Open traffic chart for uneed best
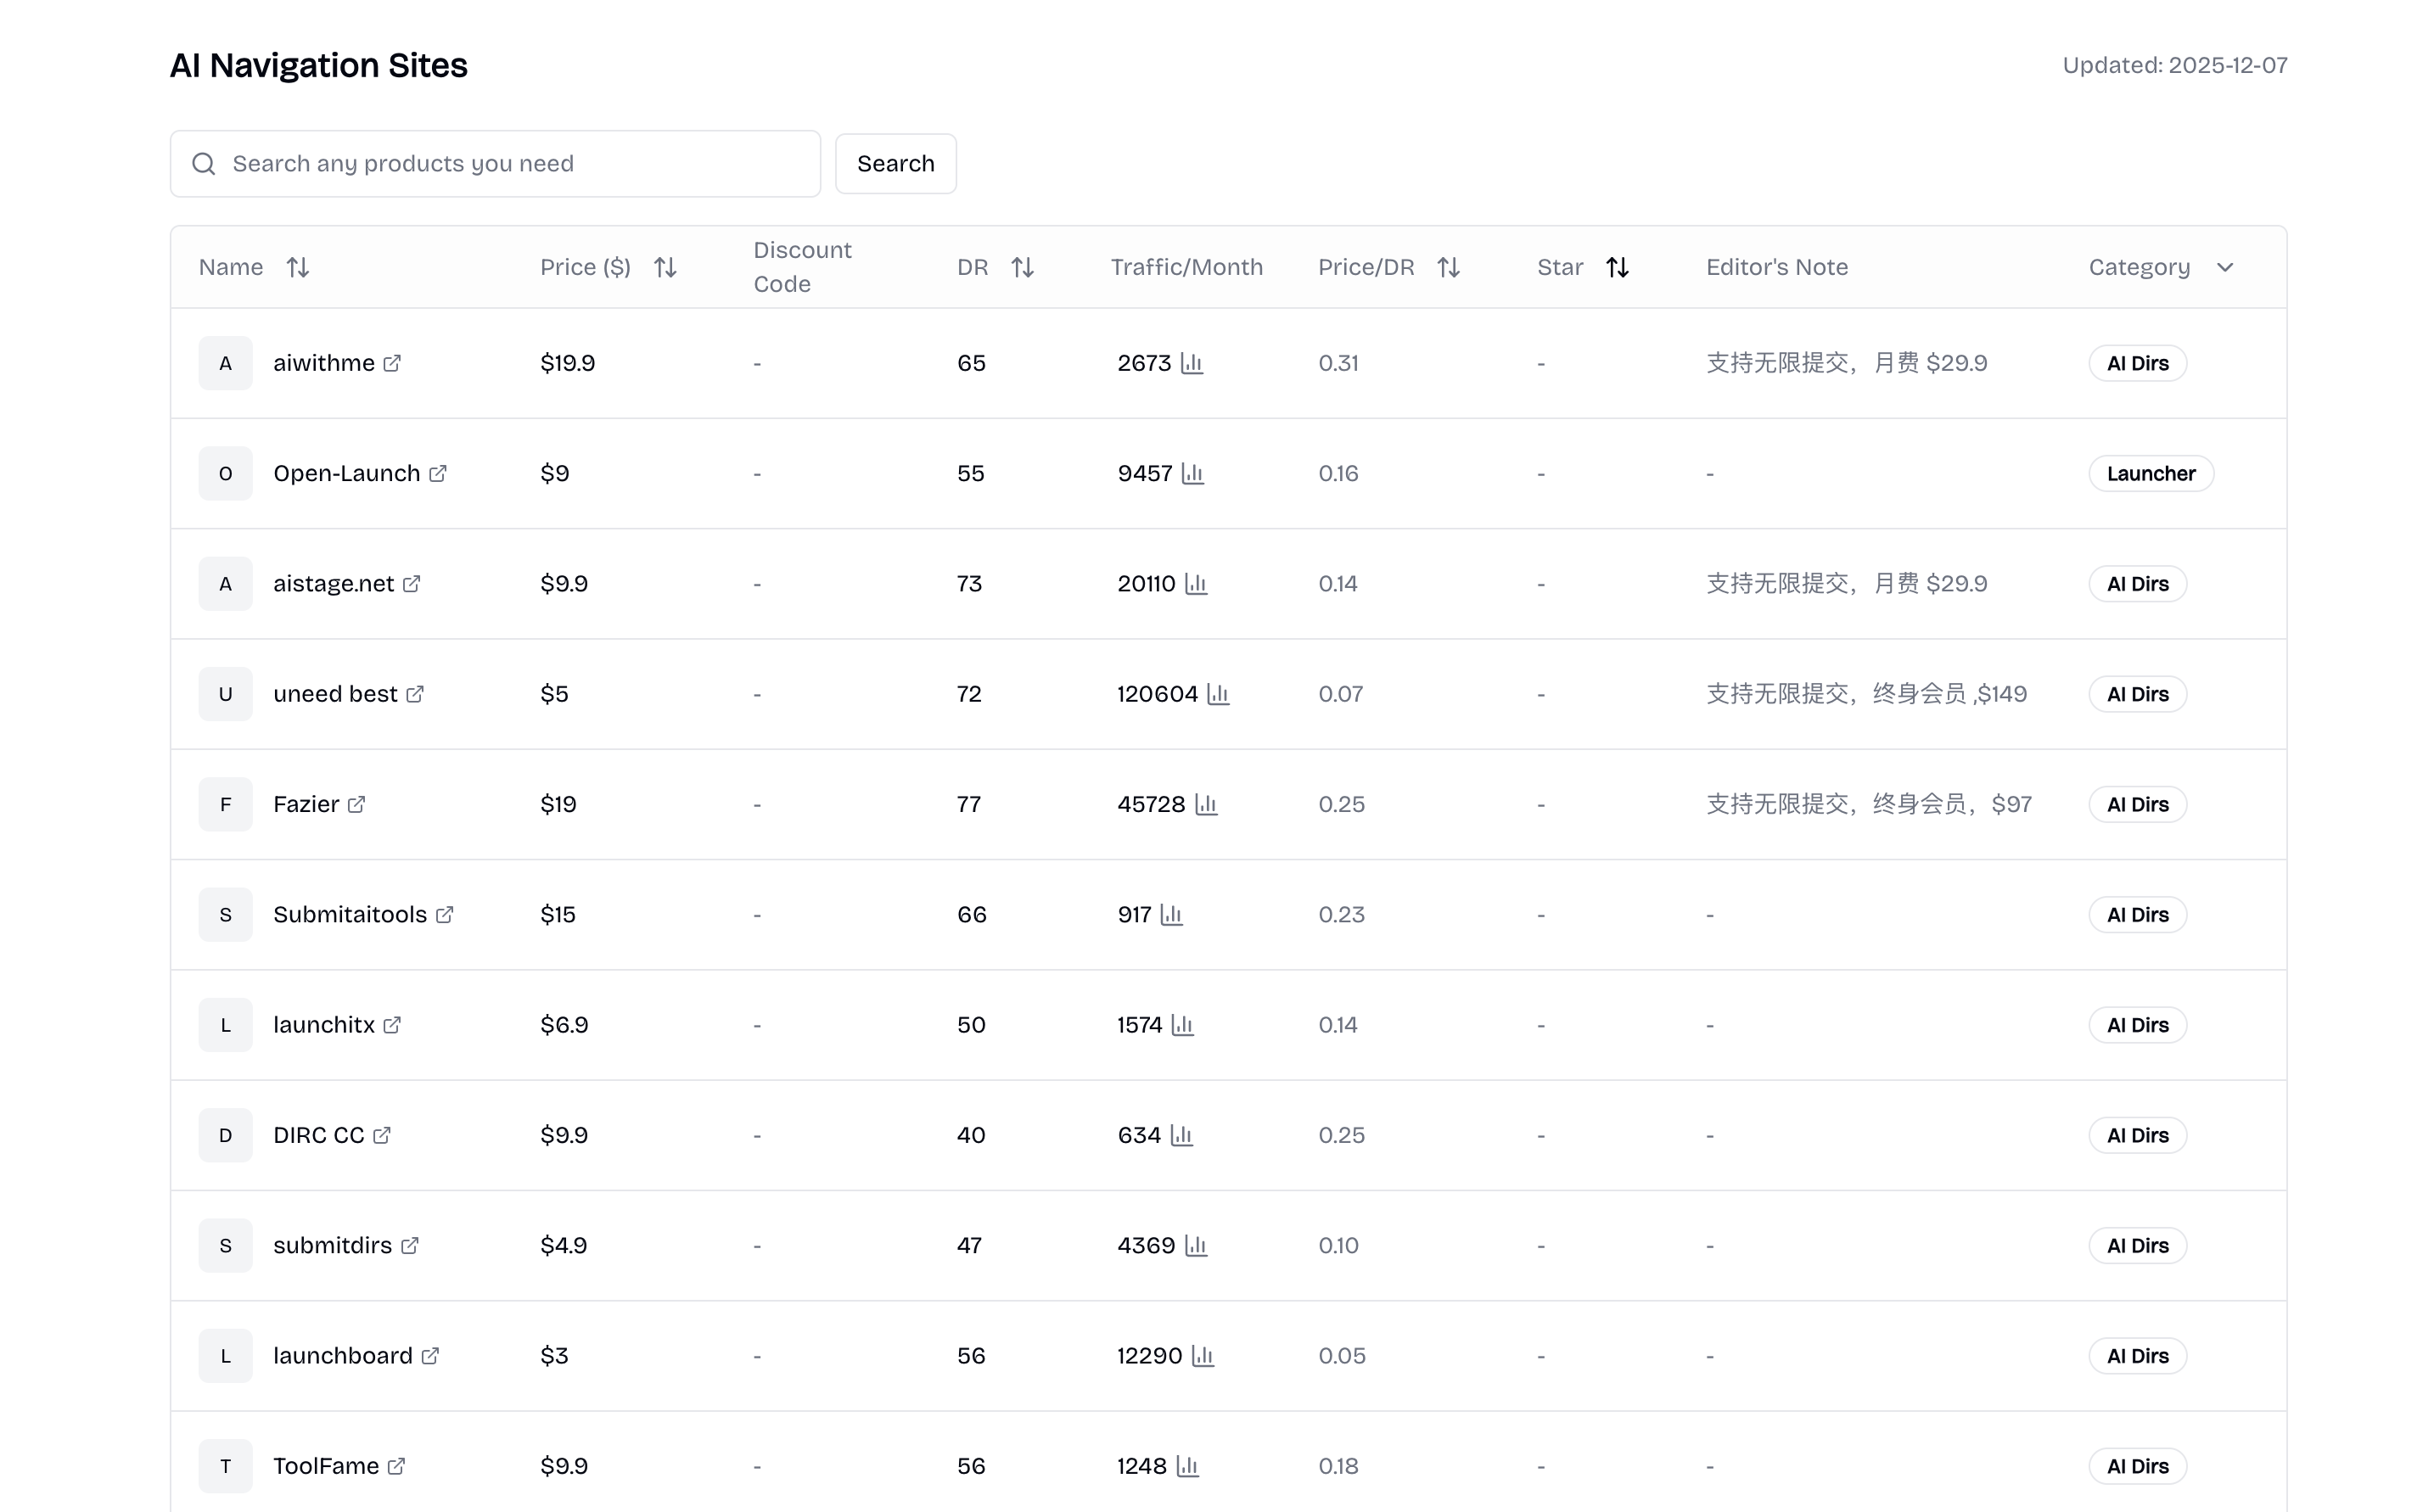The width and height of the screenshot is (2434, 1512). pyautogui.click(x=1217, y=694)
